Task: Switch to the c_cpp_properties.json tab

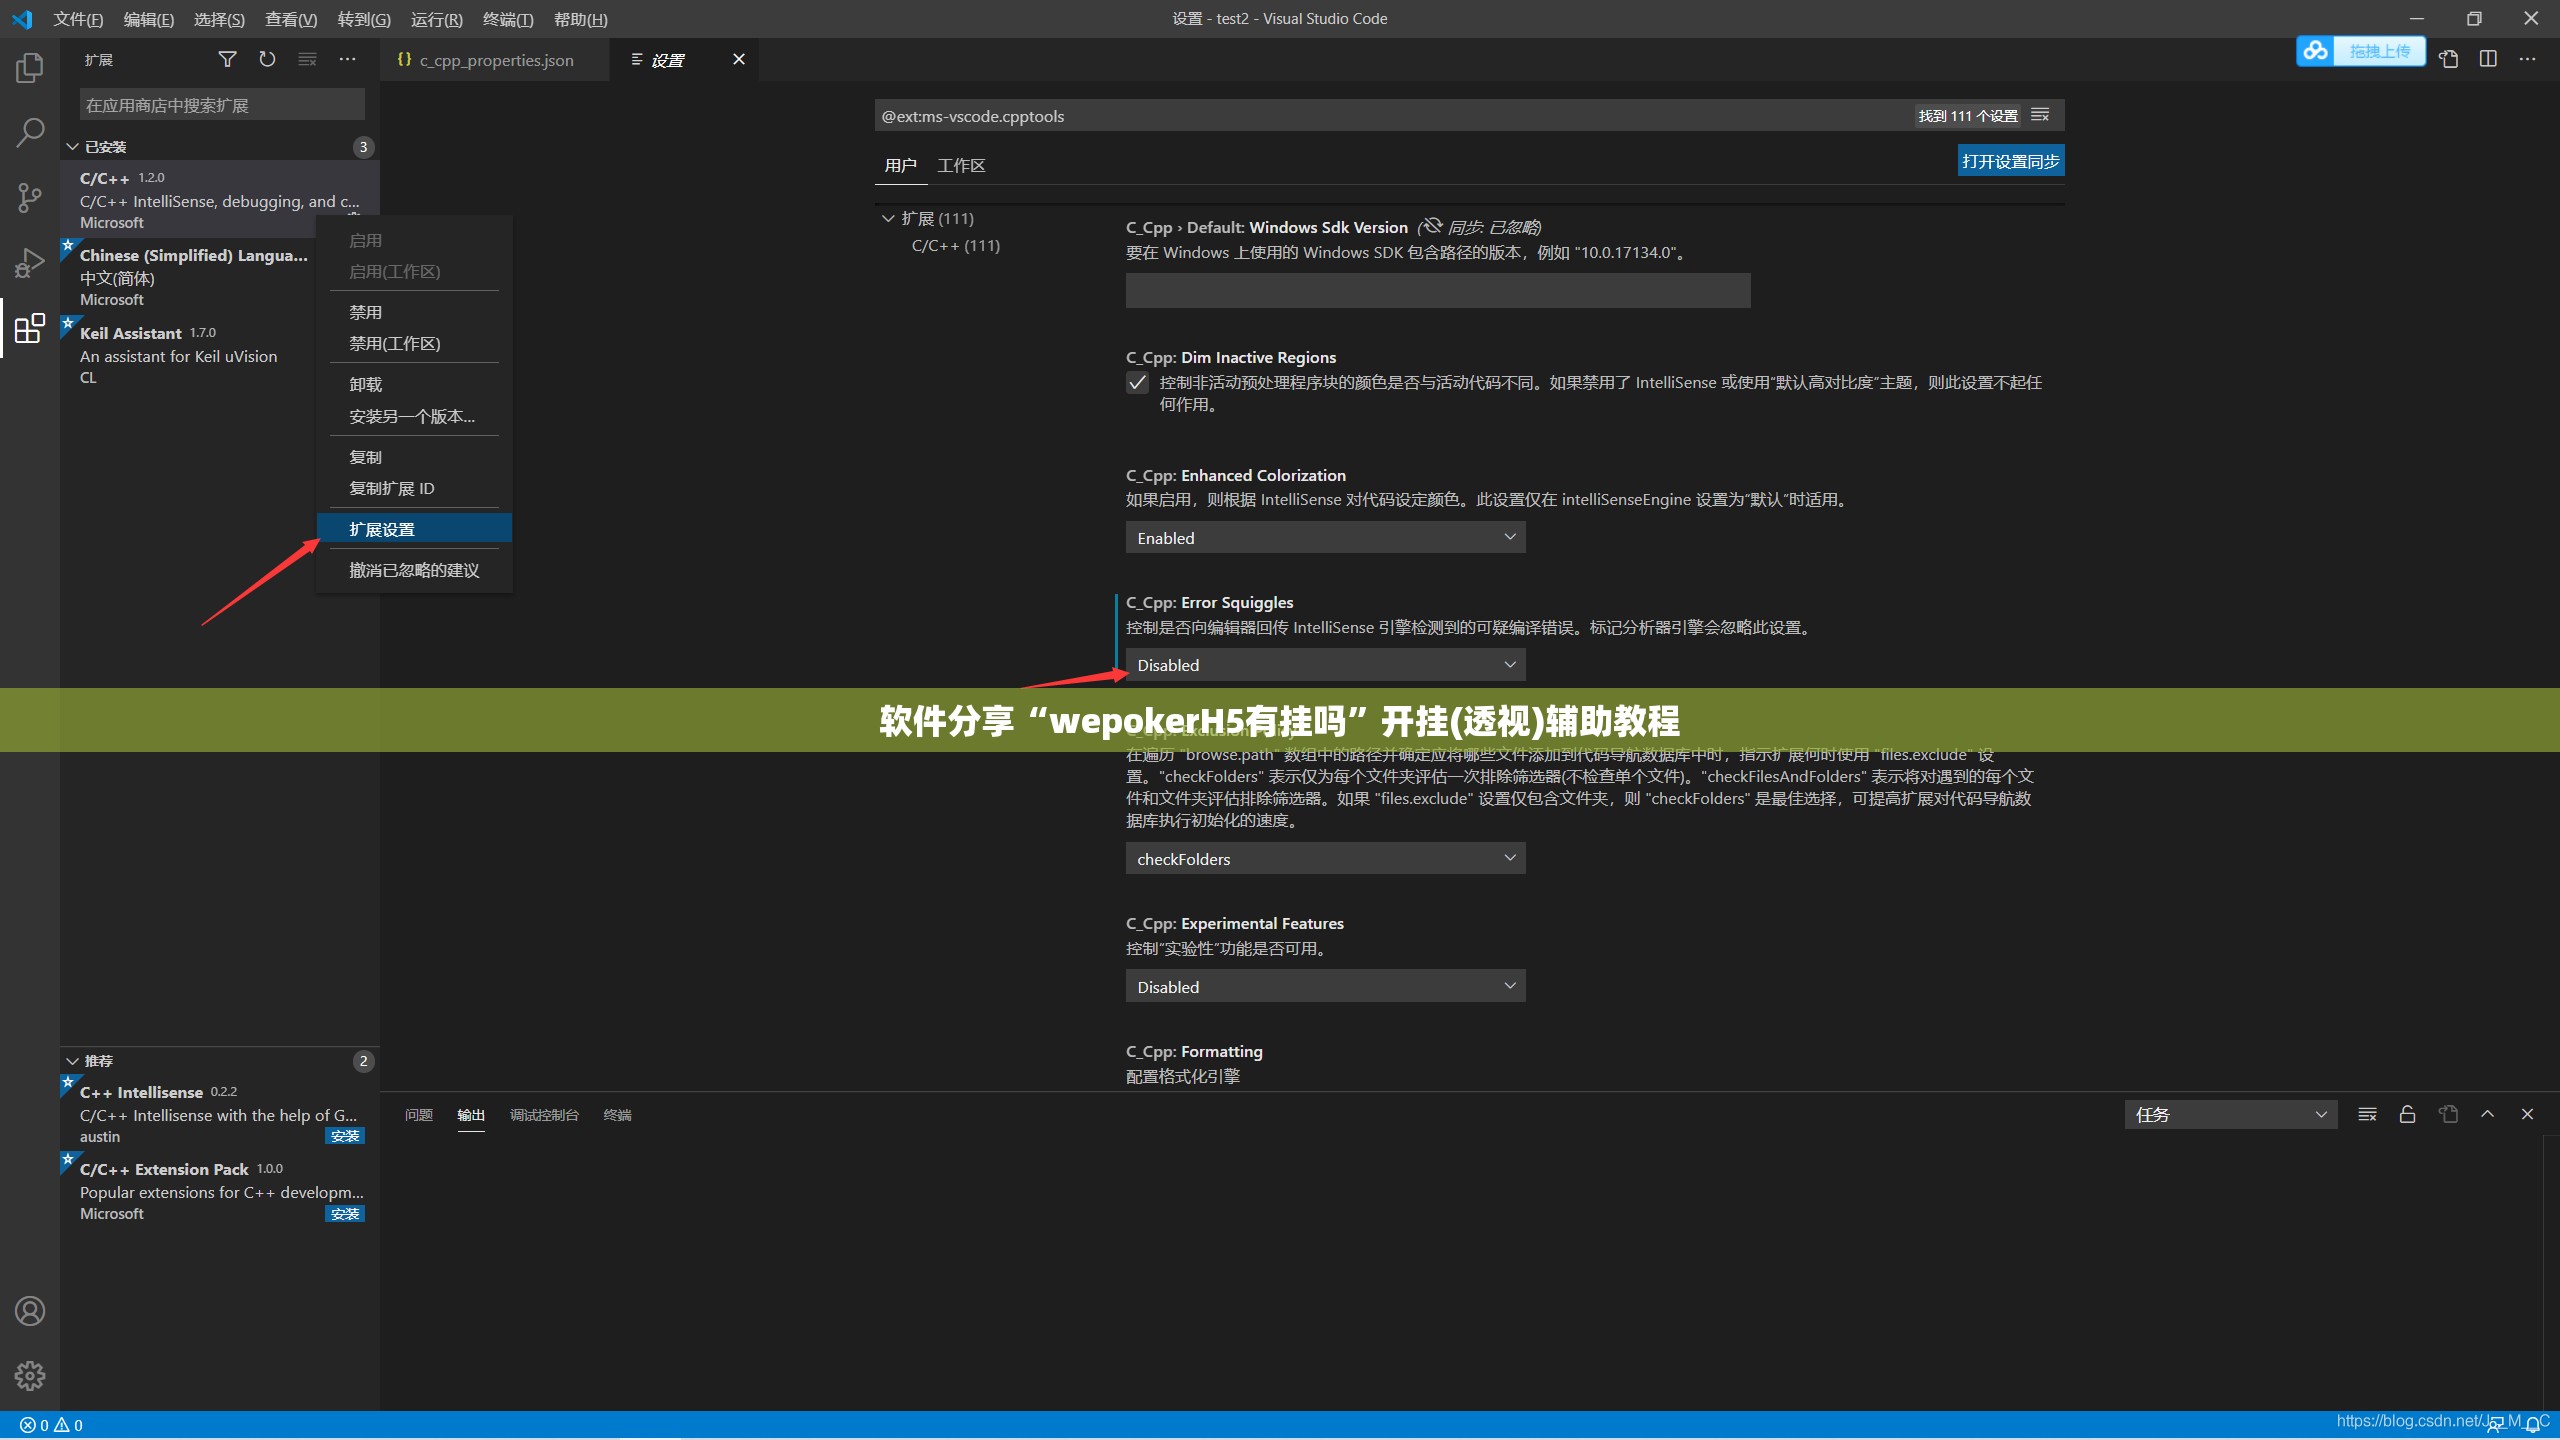Action: coord(495,60)
